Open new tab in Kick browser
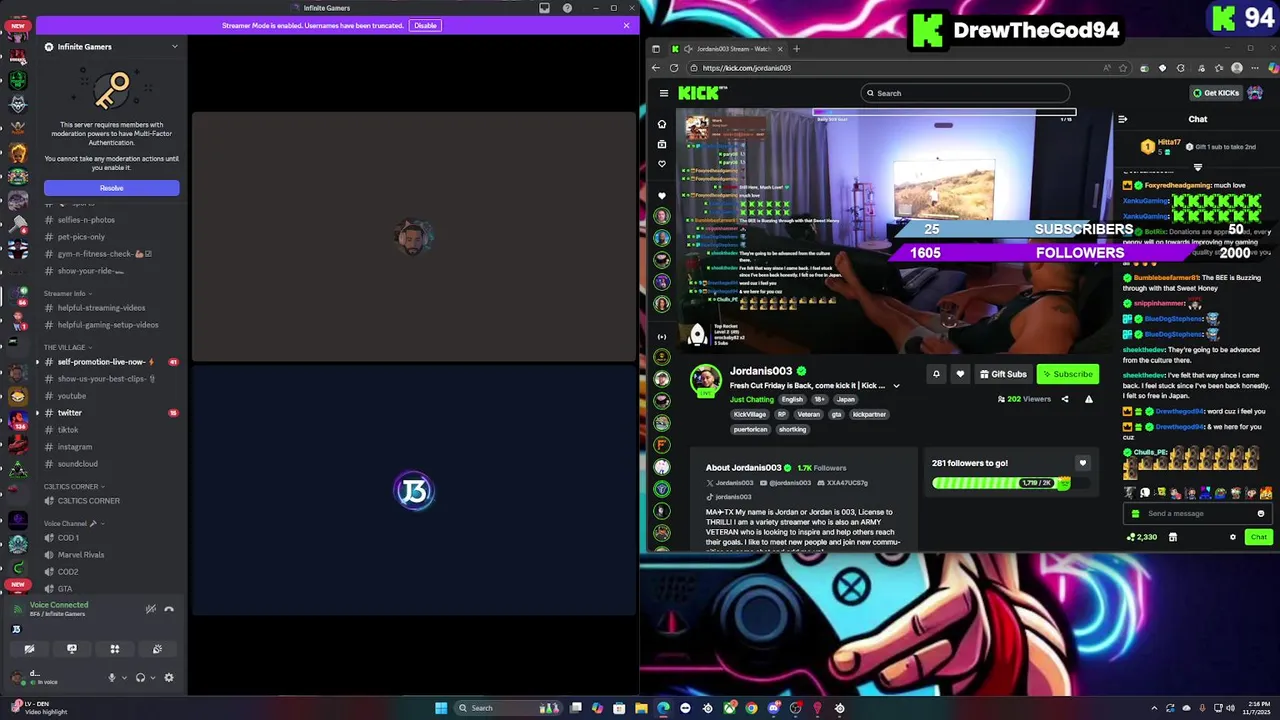 pyautogui.click(x=796, y=48)
